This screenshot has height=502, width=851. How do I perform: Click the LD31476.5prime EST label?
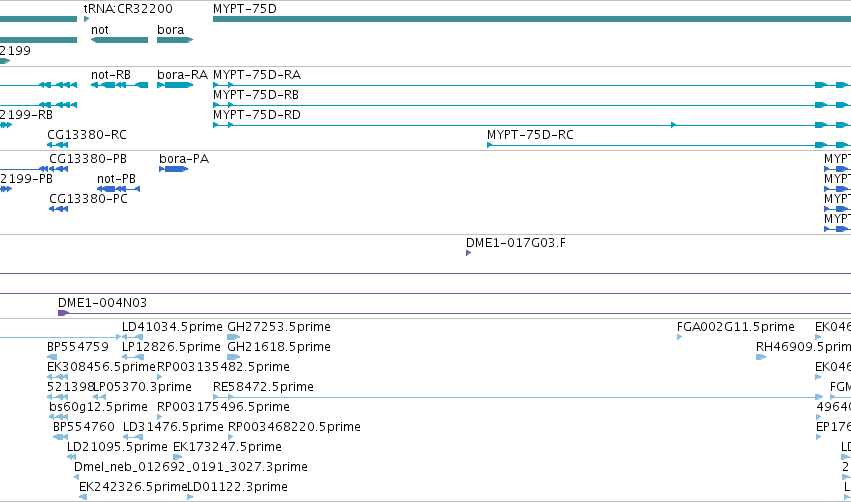coord(173,427)
